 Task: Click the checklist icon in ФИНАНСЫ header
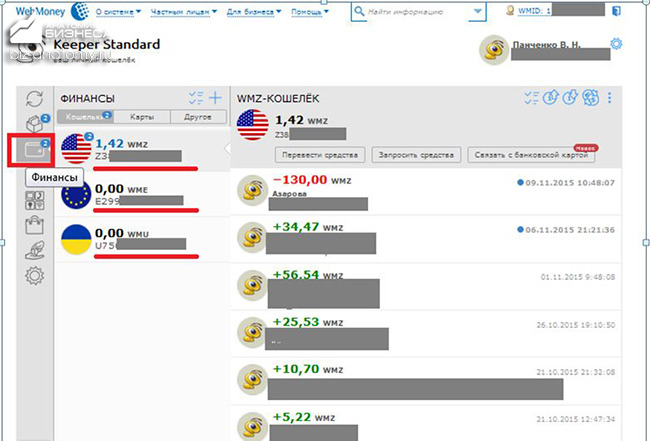[x=196, y=98]
